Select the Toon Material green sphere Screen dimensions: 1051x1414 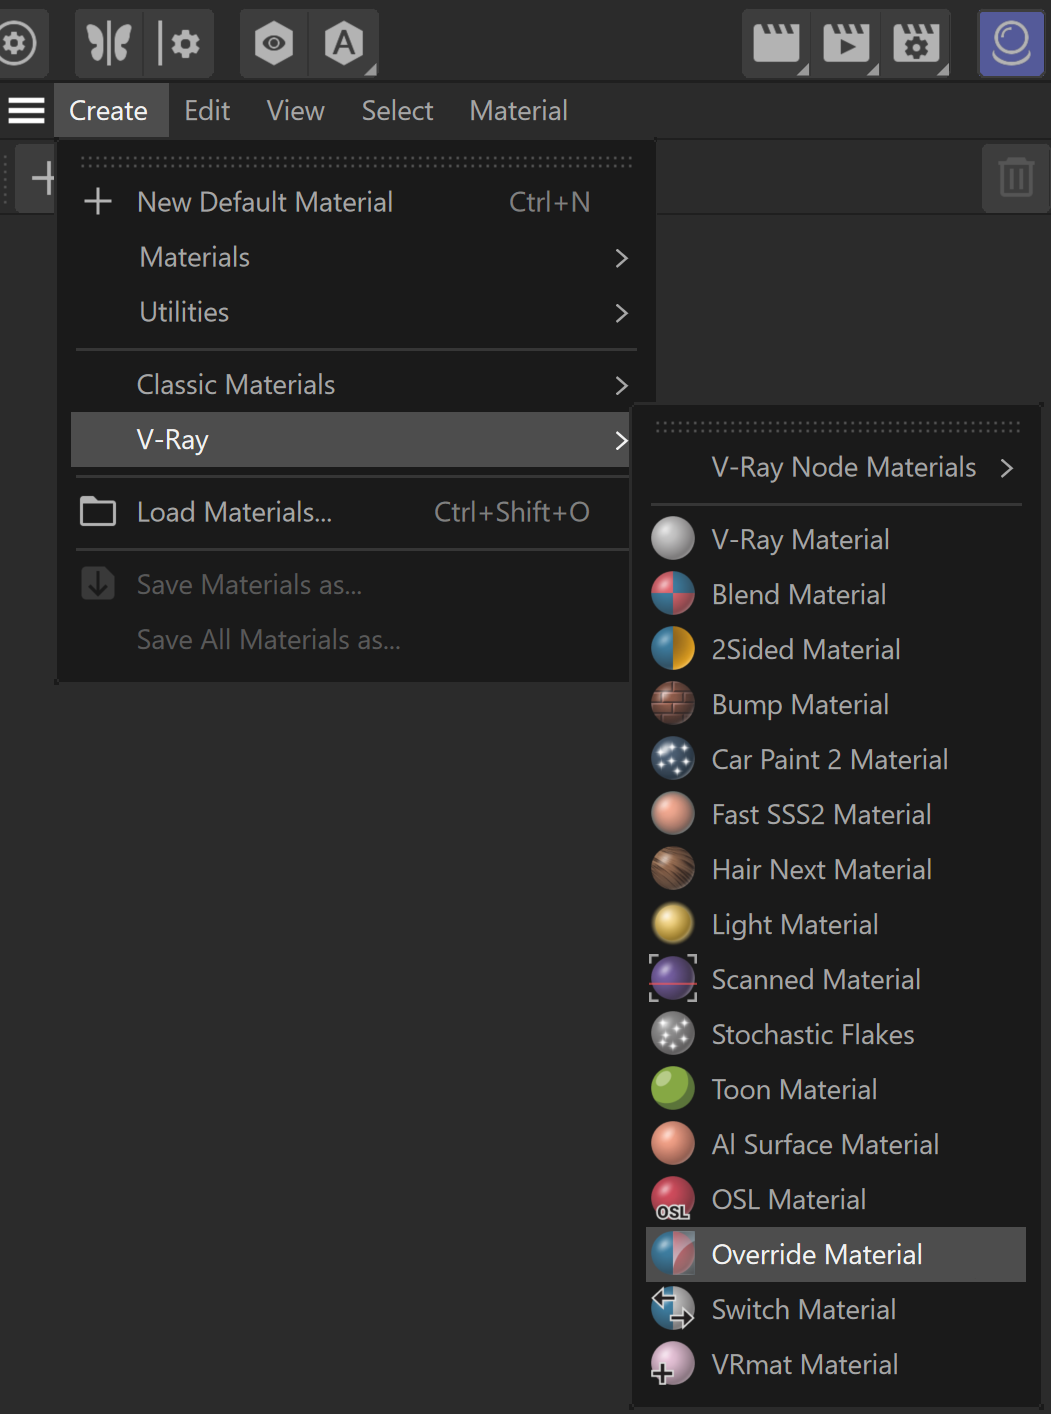tap(673, 1088)
